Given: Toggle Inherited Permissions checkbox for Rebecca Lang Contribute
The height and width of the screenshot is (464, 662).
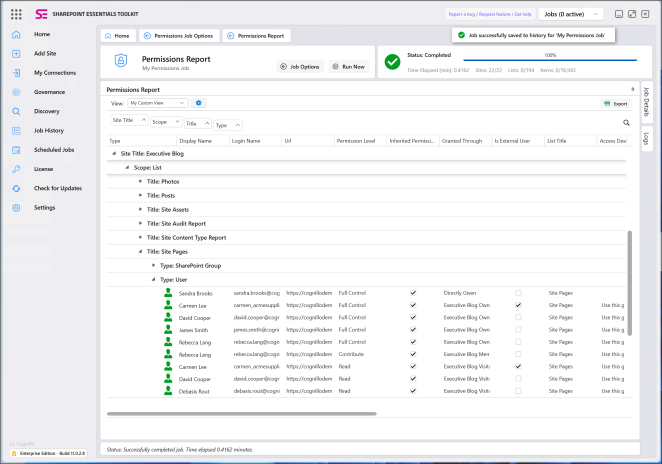Looking at the screenshot, I should point(413,354).
